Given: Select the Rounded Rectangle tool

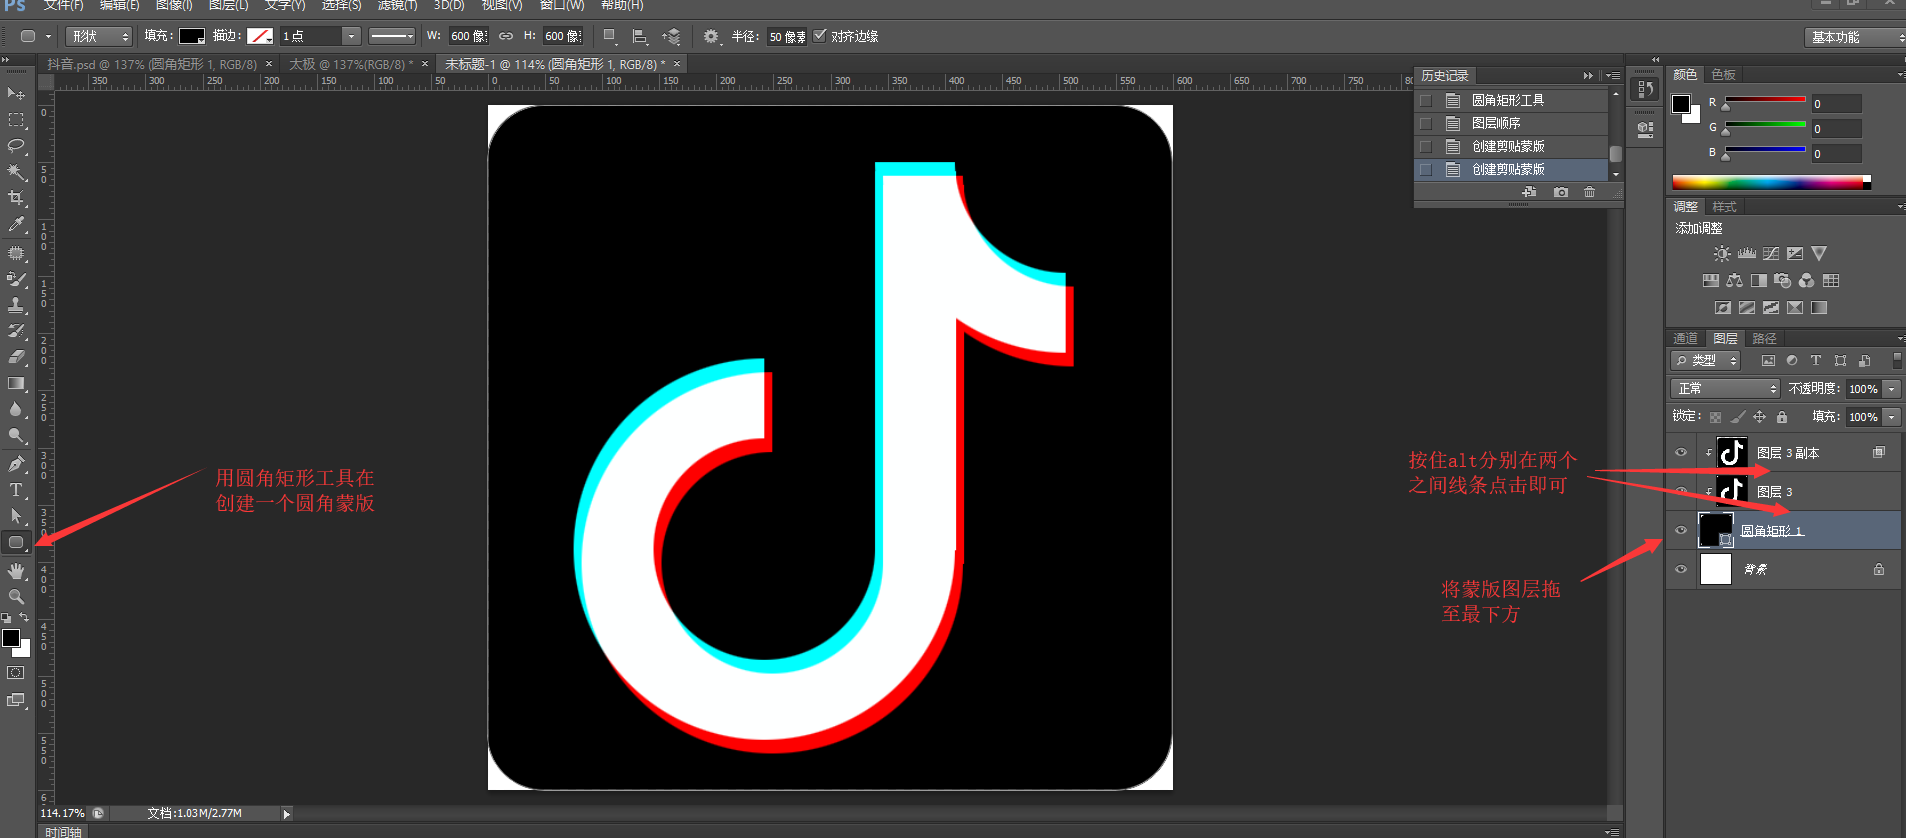Looking at the screenshot, I should pos(16,543).
